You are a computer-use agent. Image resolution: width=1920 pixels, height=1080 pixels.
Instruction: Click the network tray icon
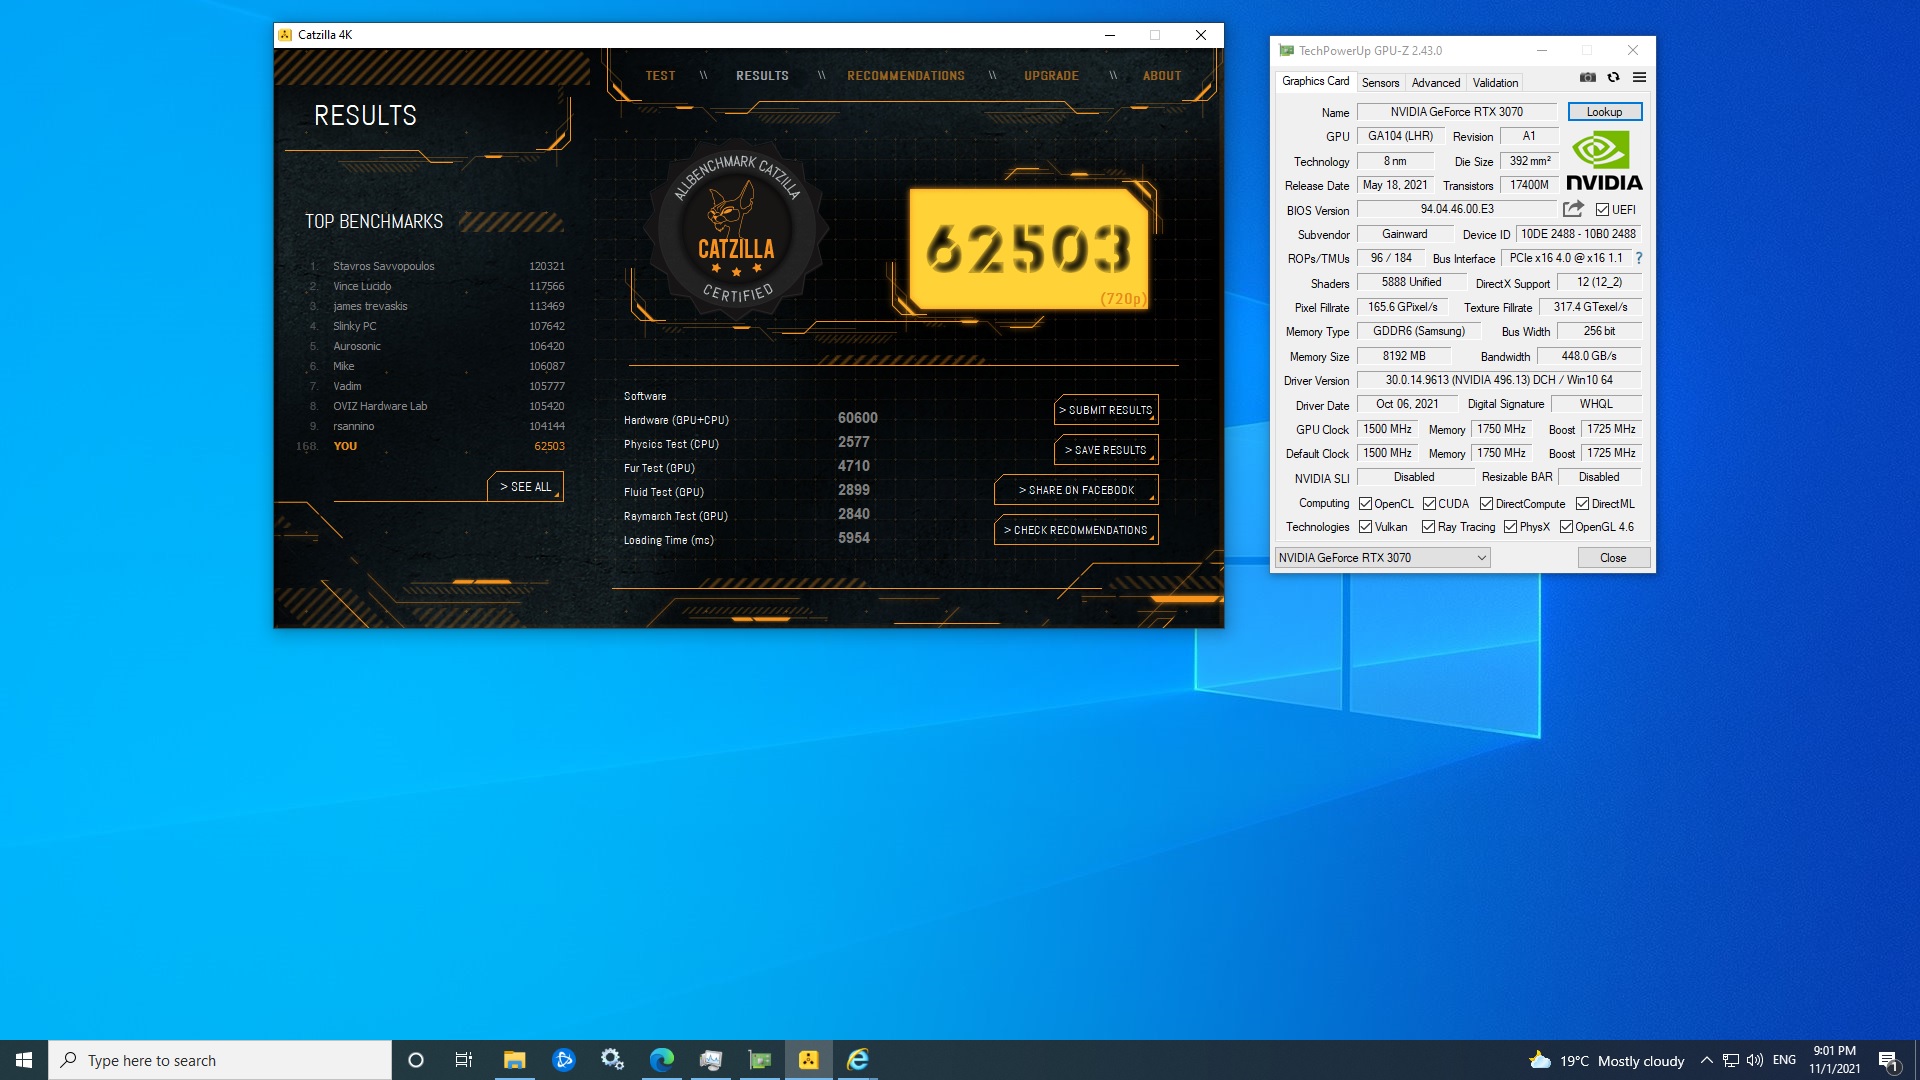(1731, 1060)
